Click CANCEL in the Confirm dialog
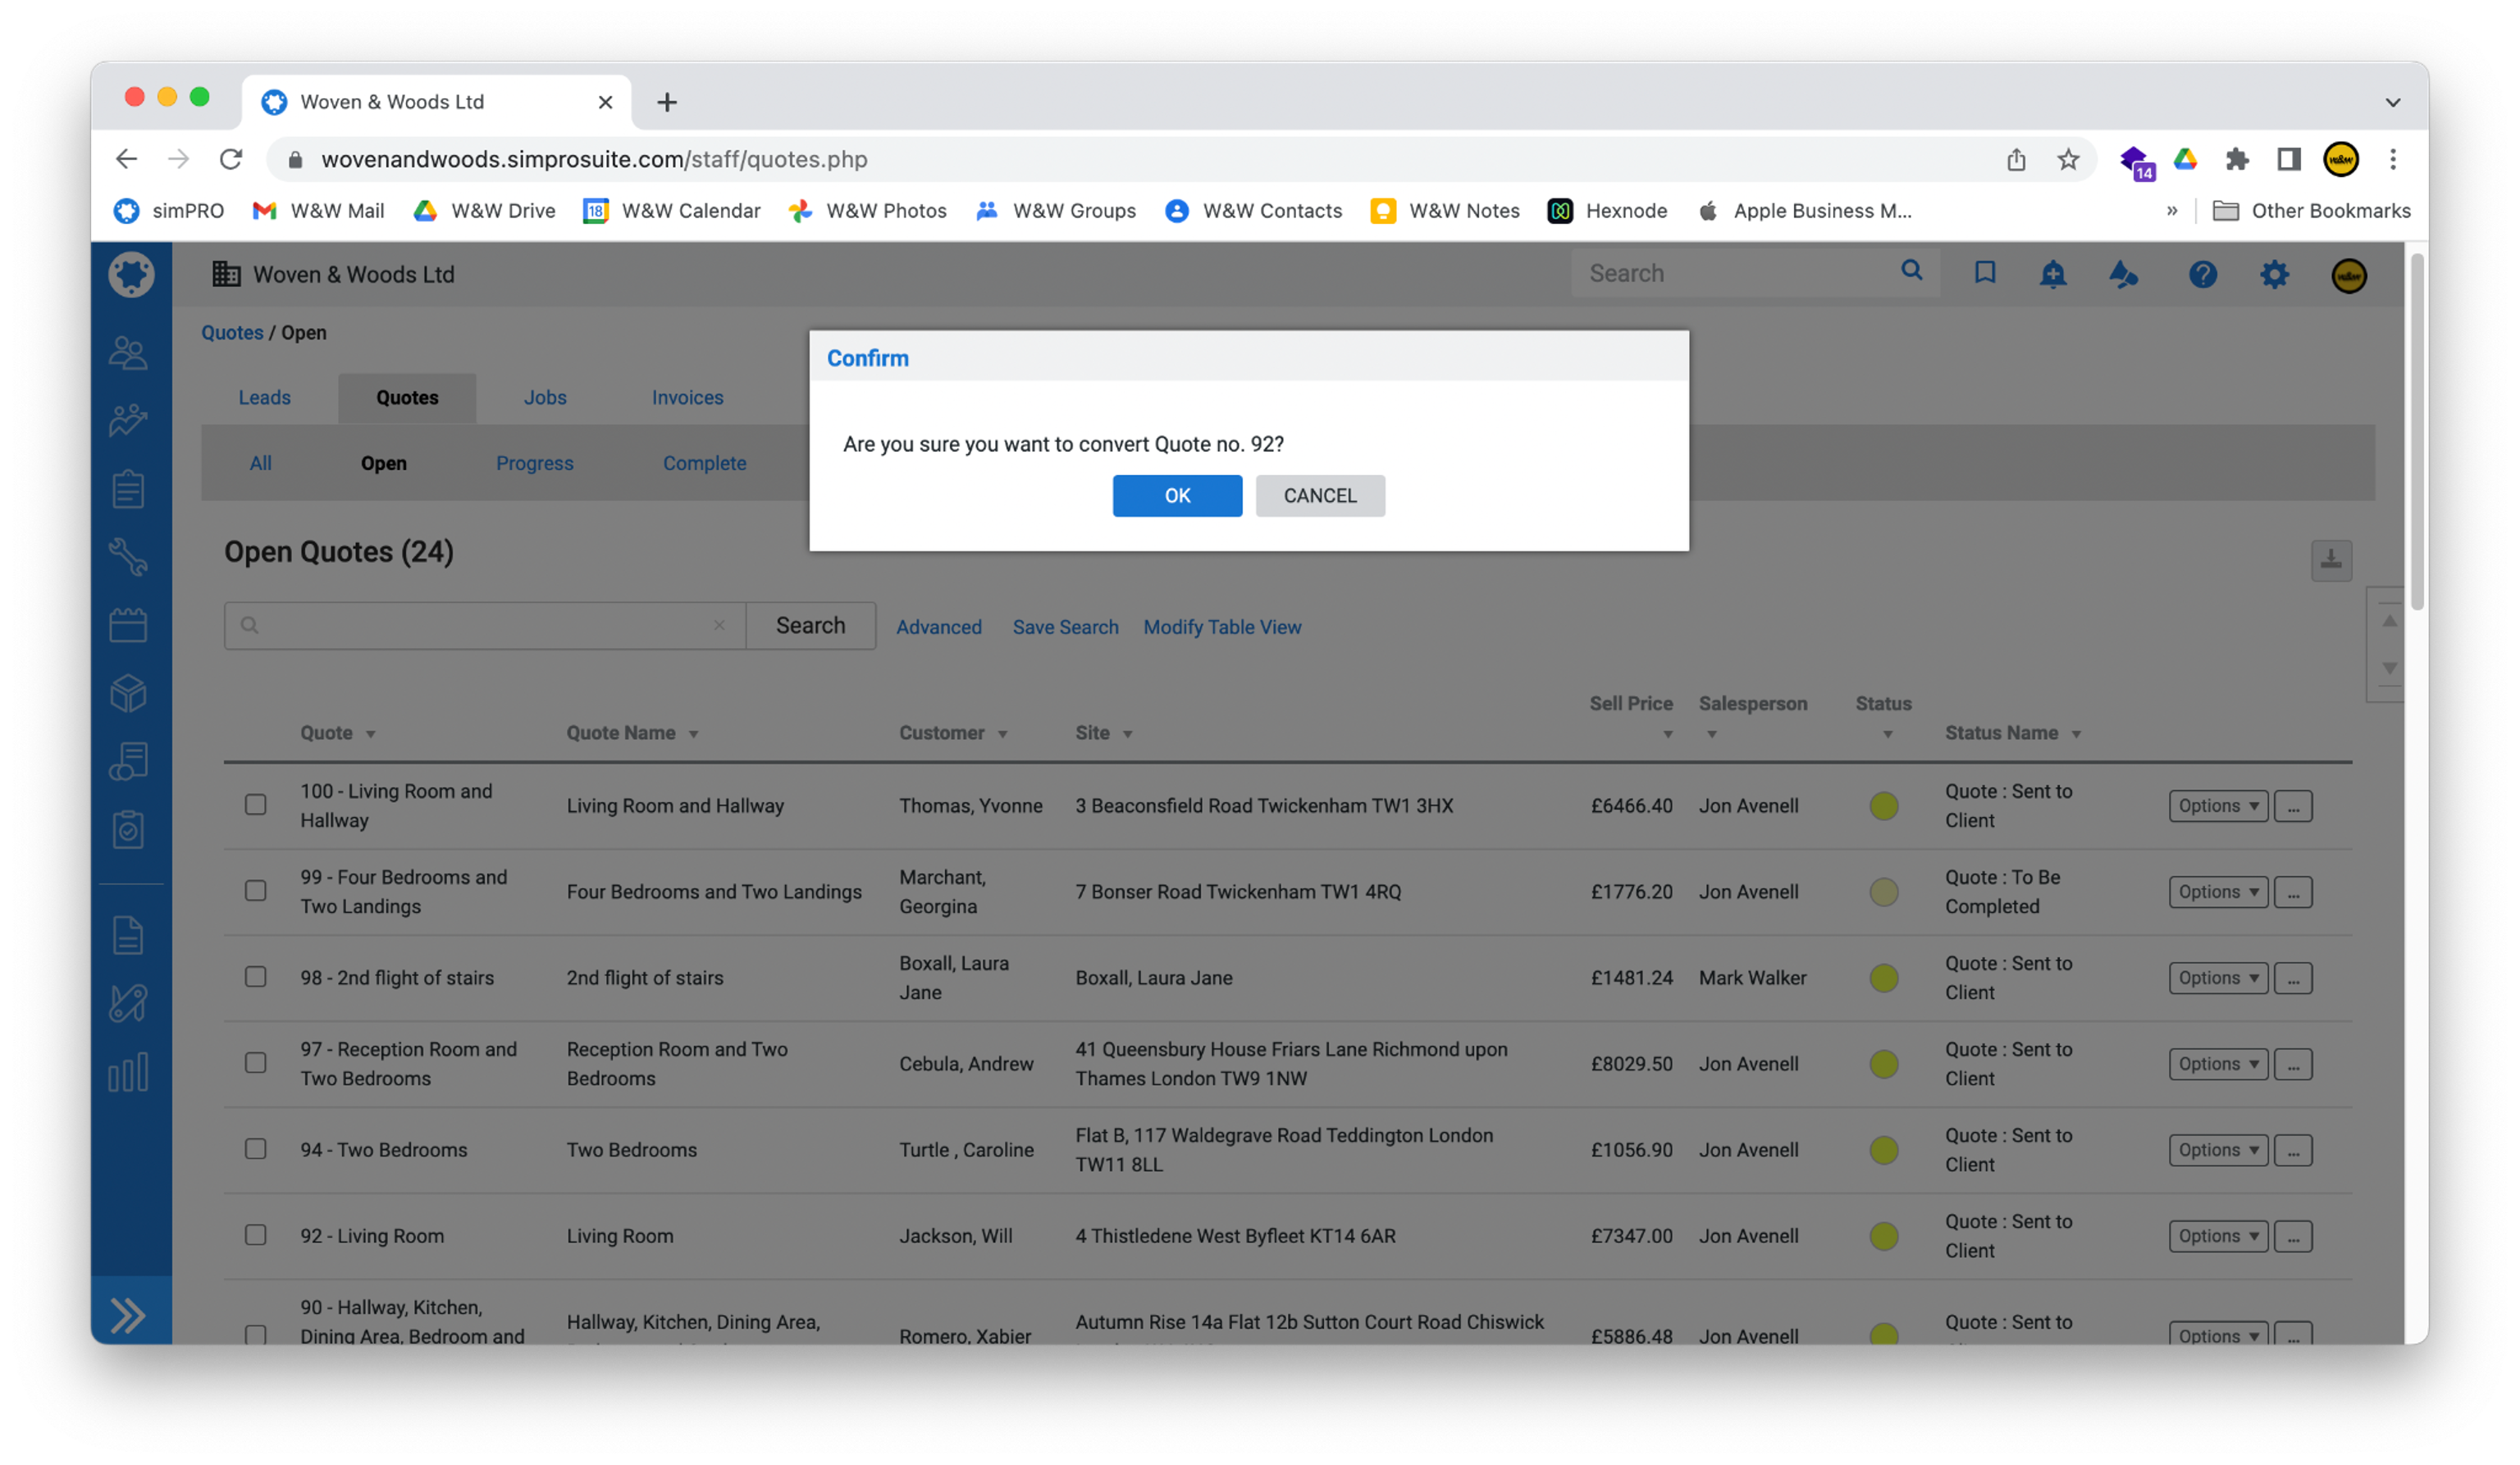Screen dimensions: 2520x1465 pyautogui.click(x=1319, y=496)
